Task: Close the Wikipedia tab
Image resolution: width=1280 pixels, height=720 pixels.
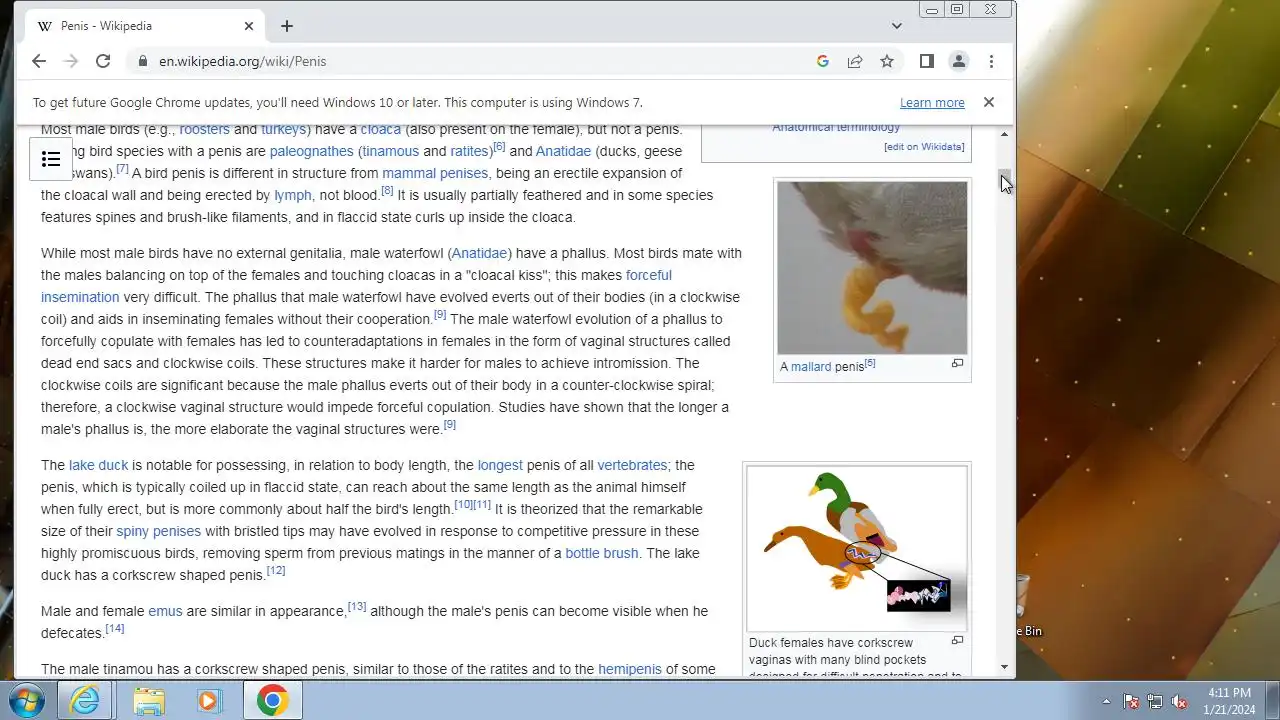Action: tap(249, 26)
